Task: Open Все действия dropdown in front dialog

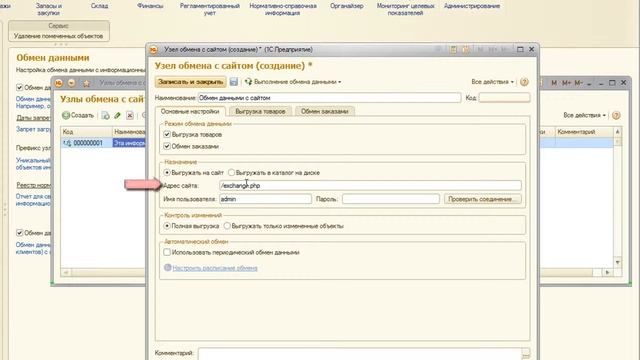Action: (x=493, y=82)
